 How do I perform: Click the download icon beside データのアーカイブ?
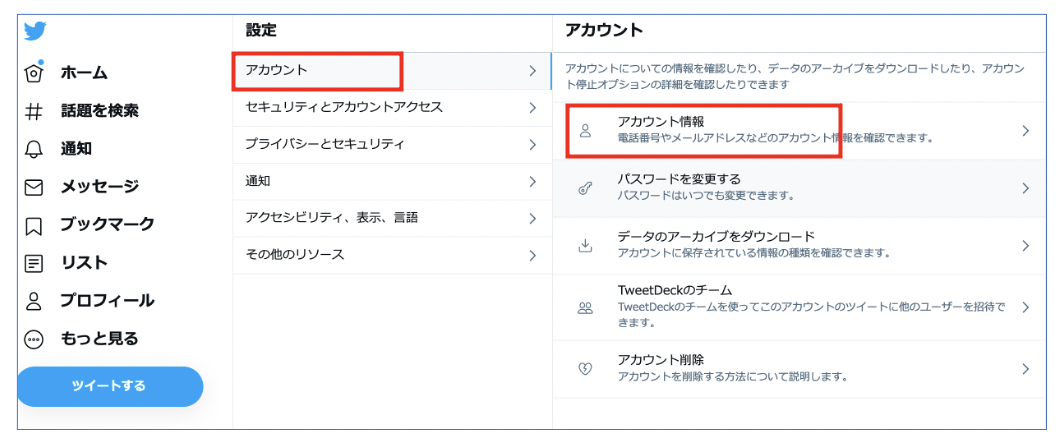[x=586, y=245]
